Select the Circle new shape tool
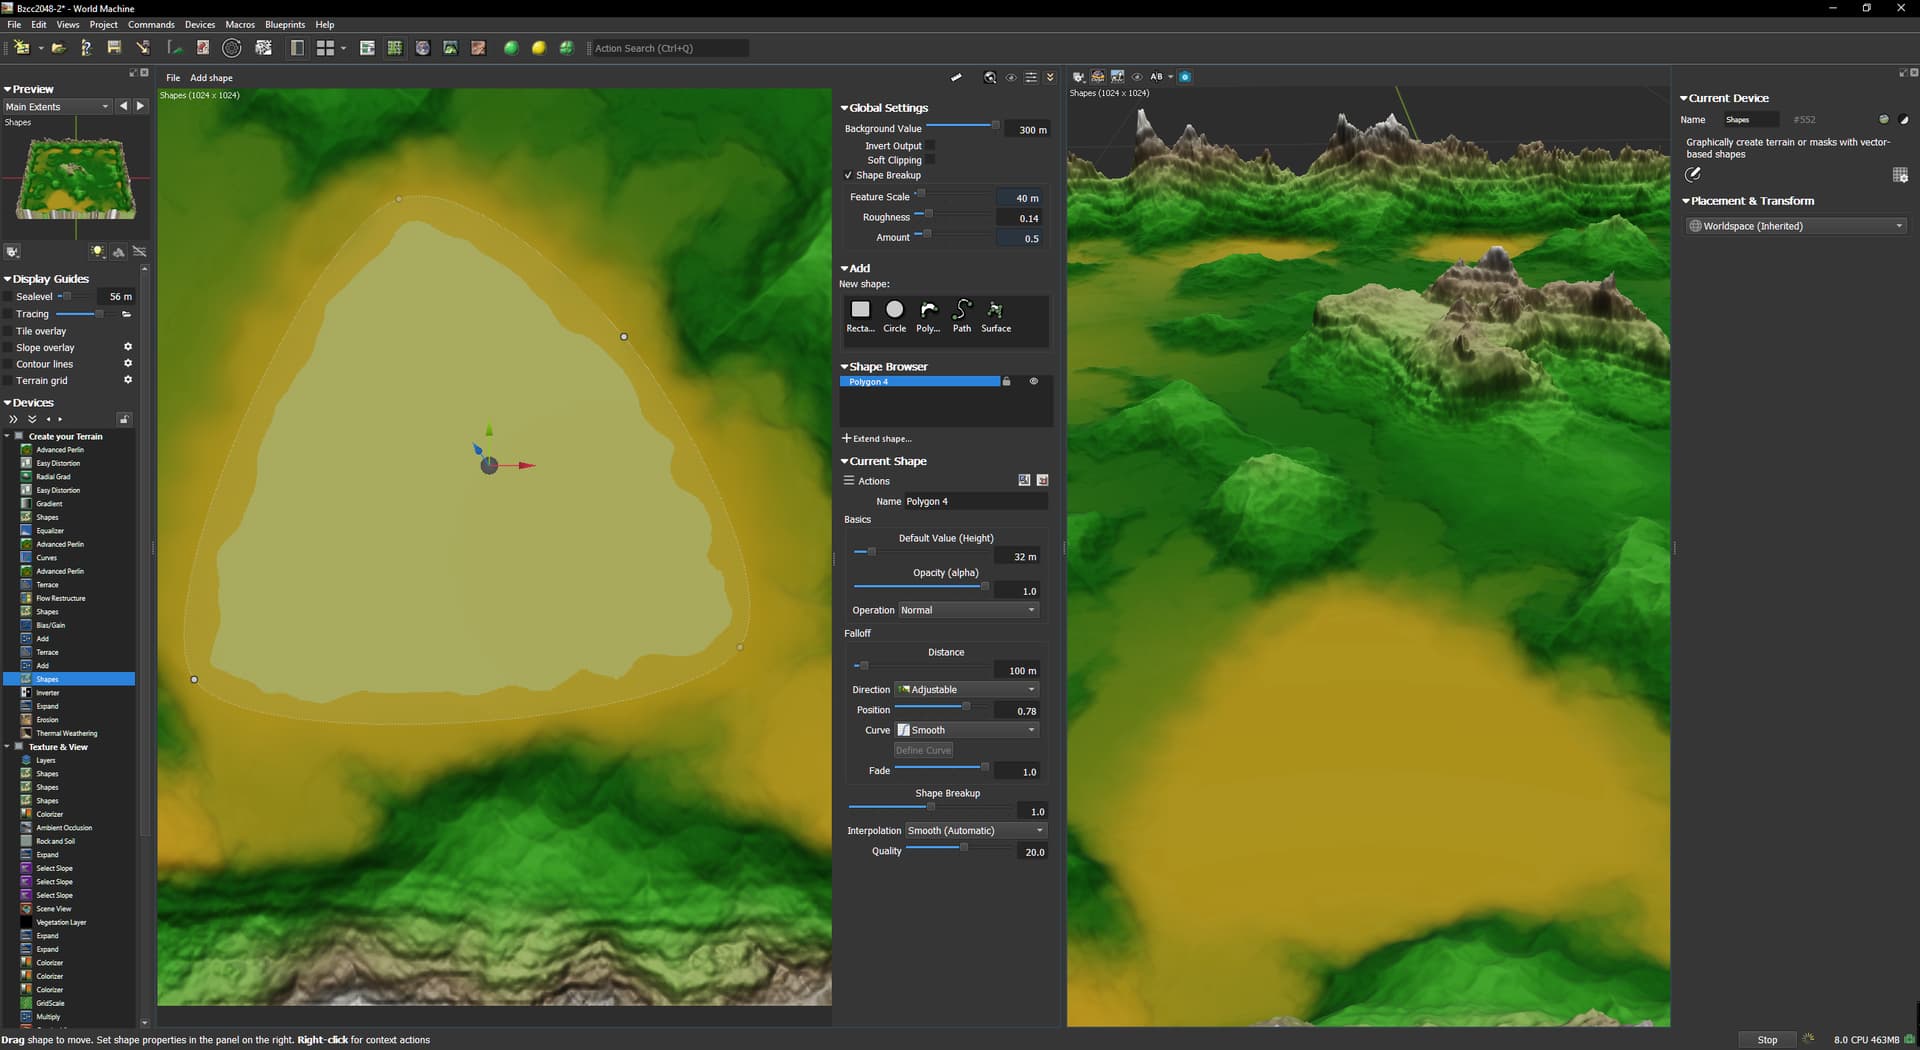 pyautogui.click(x=894, y=311)
